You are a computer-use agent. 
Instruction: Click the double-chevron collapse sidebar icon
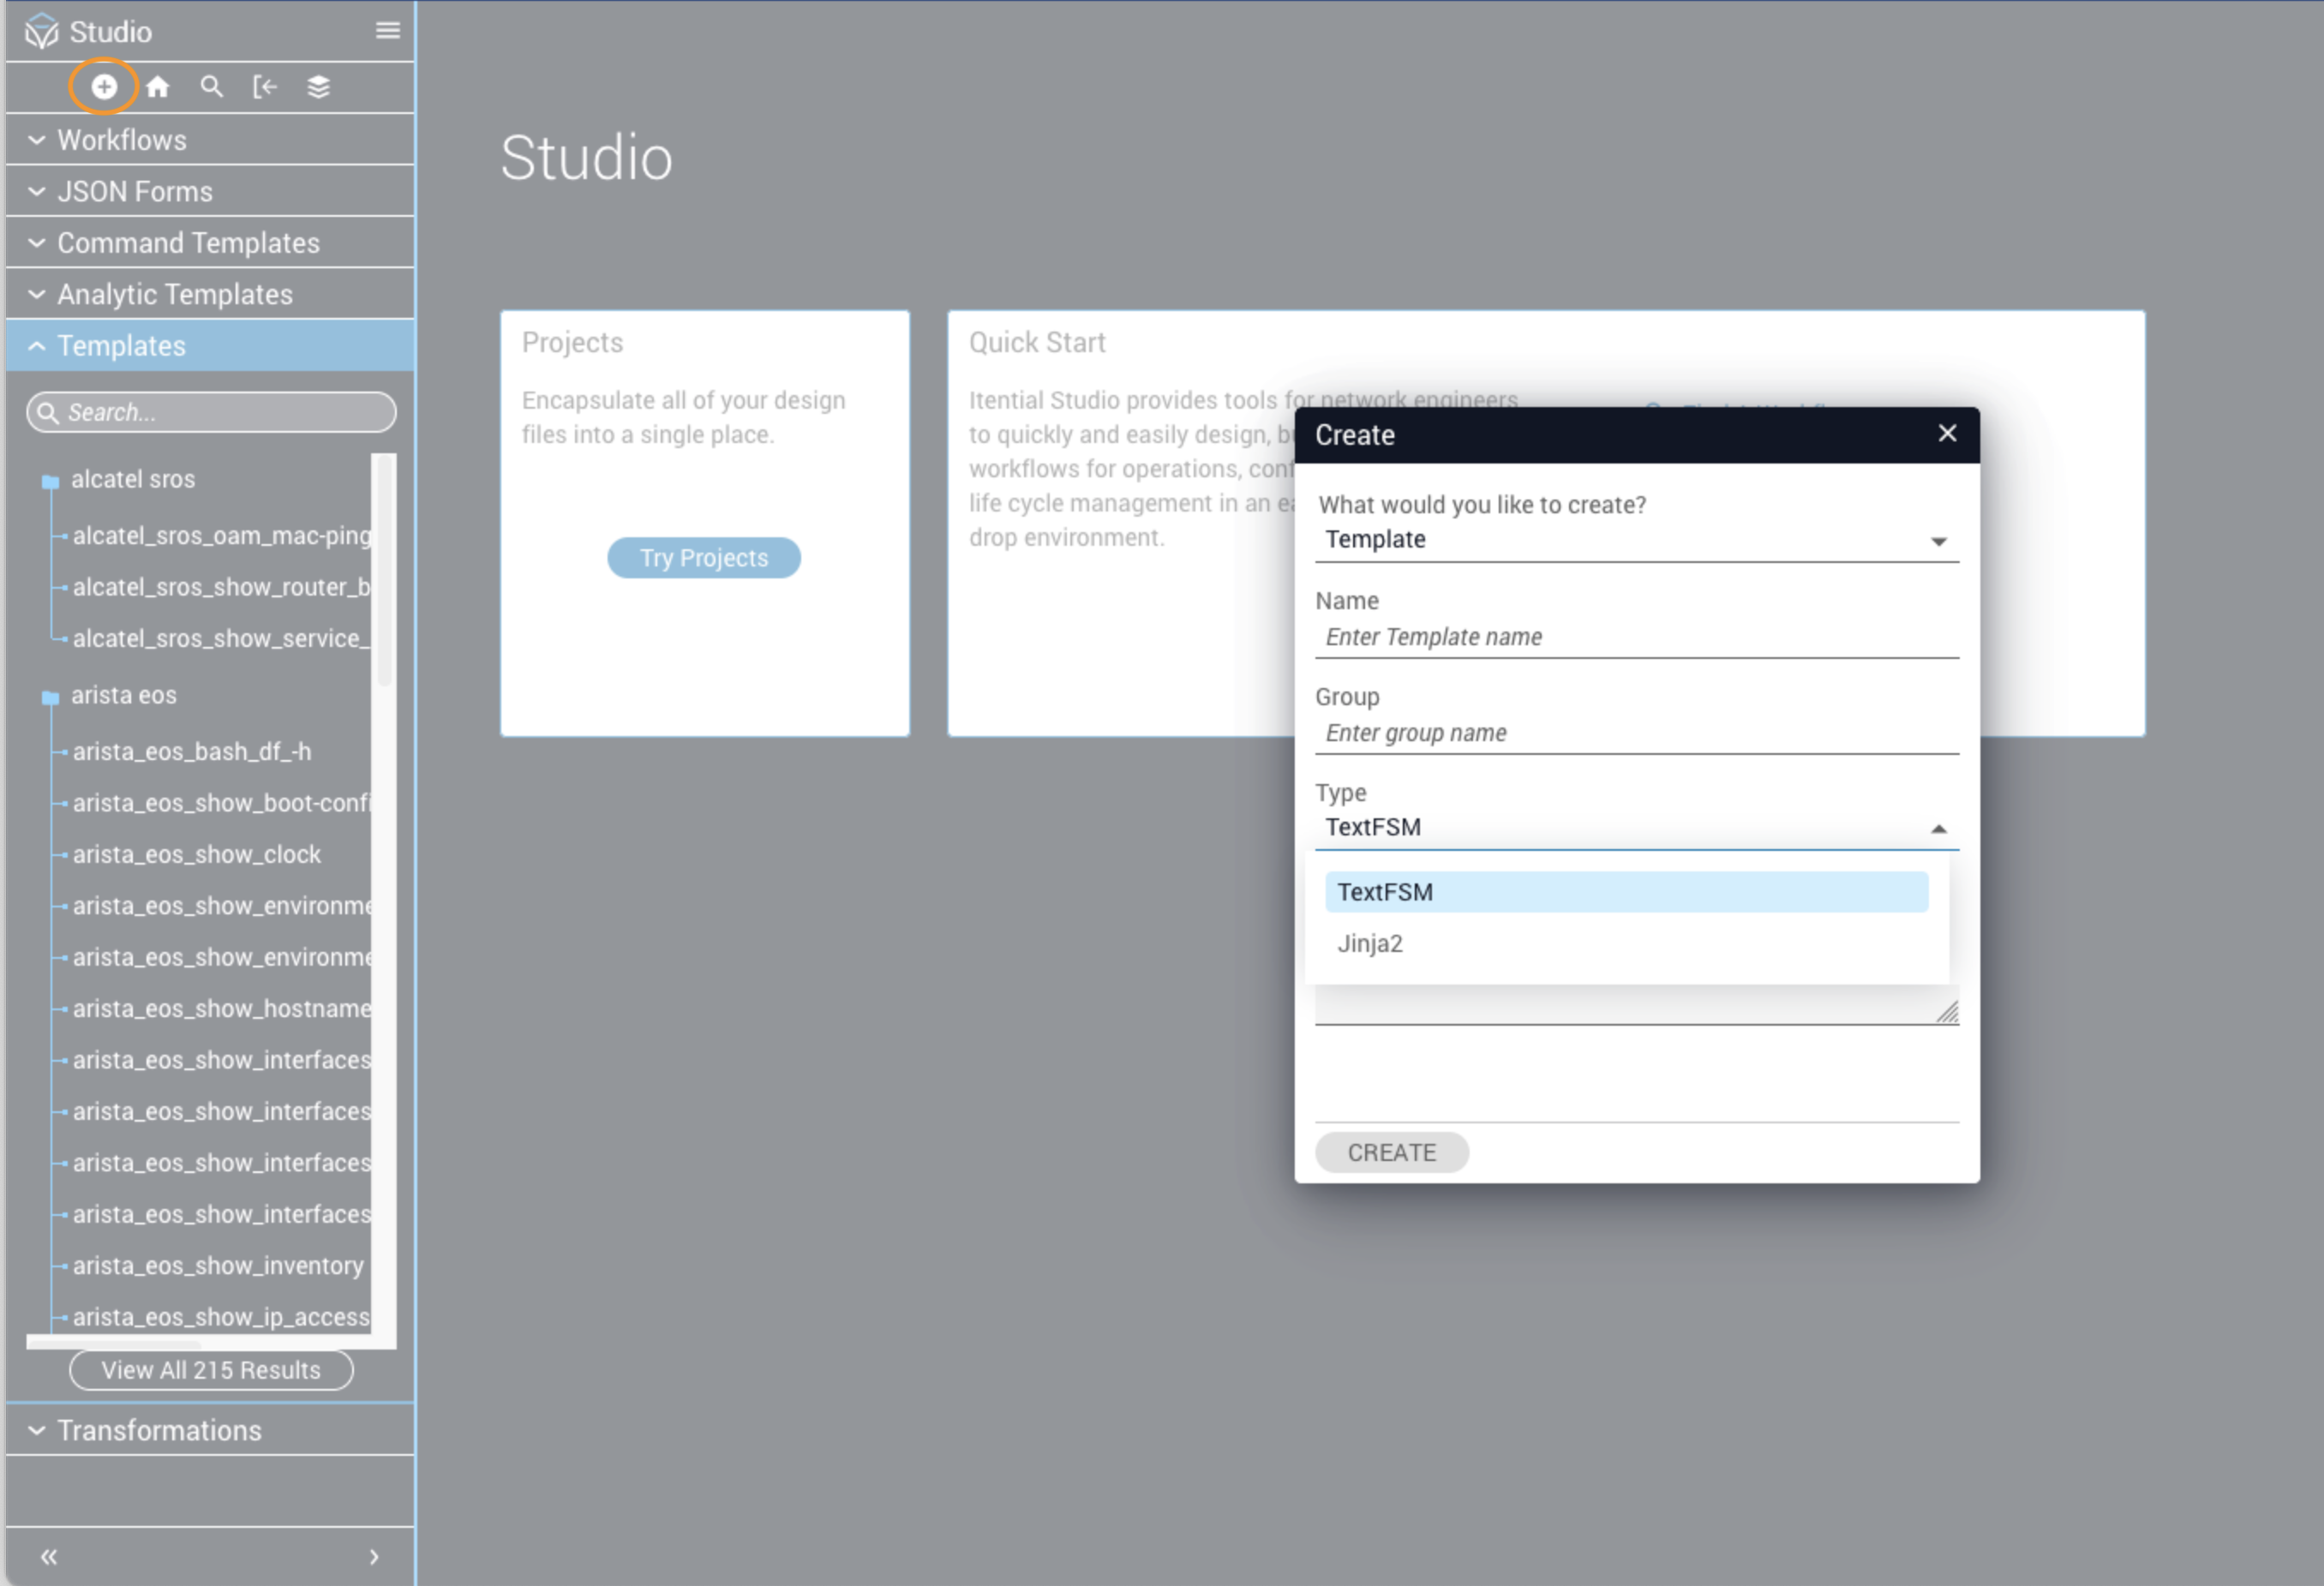48,1557
